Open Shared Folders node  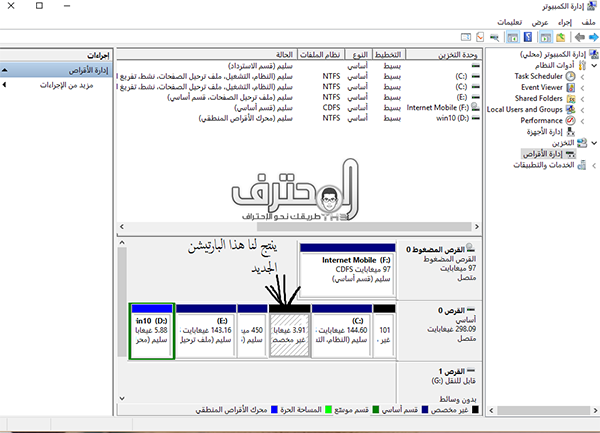[x=540, y=98]
